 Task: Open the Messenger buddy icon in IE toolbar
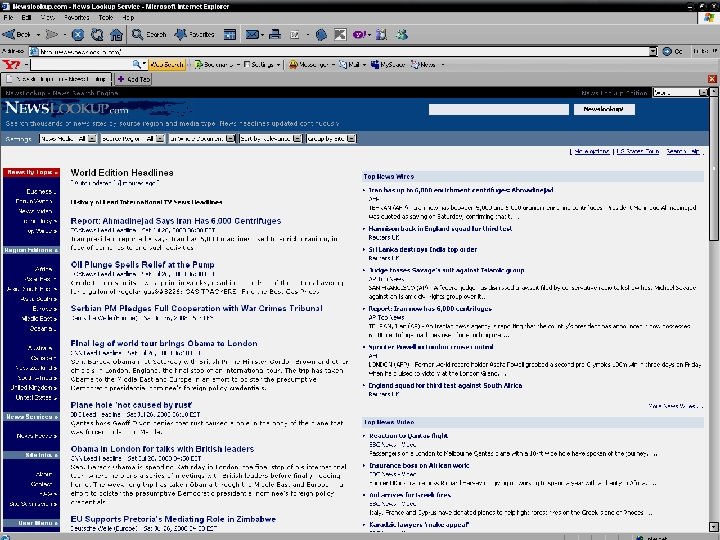point(401,34)
